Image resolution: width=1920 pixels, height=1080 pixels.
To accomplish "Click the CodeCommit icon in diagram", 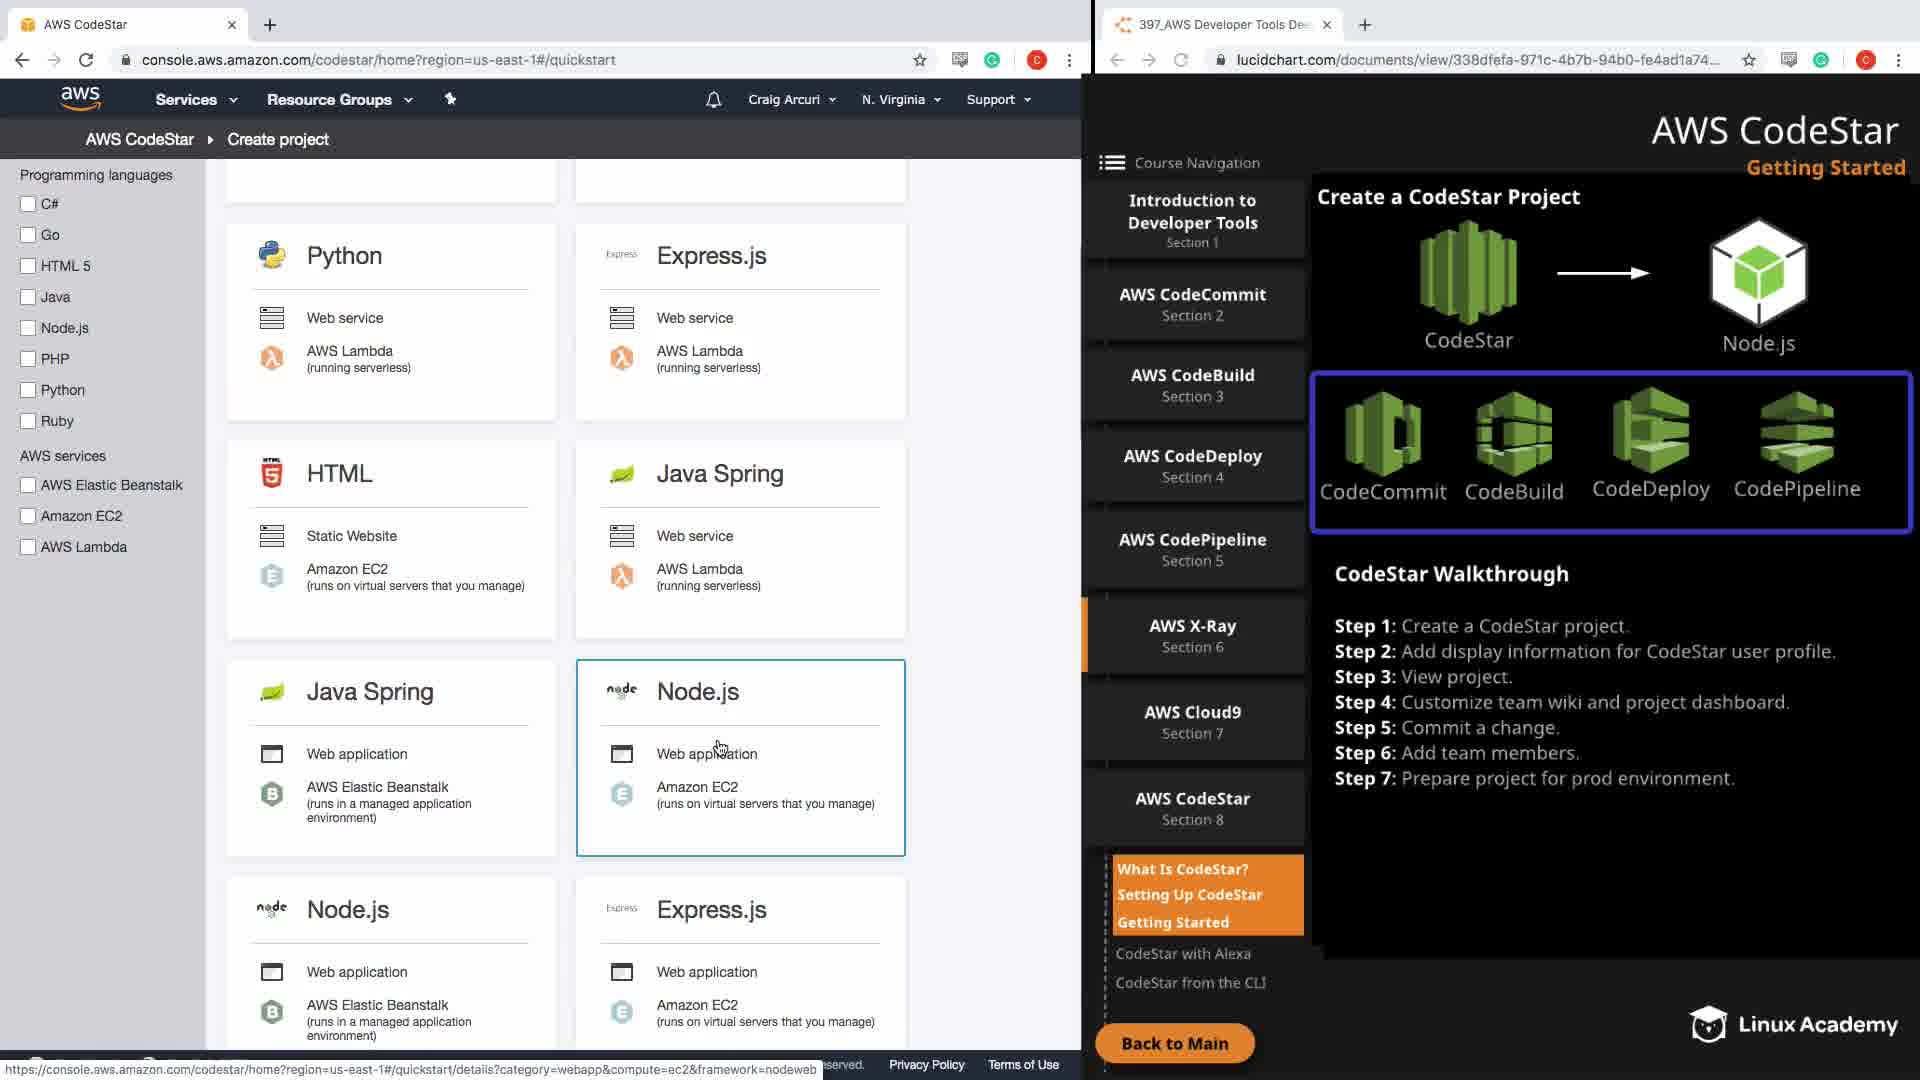I will pyautogui.click(x=1382, y=435).
